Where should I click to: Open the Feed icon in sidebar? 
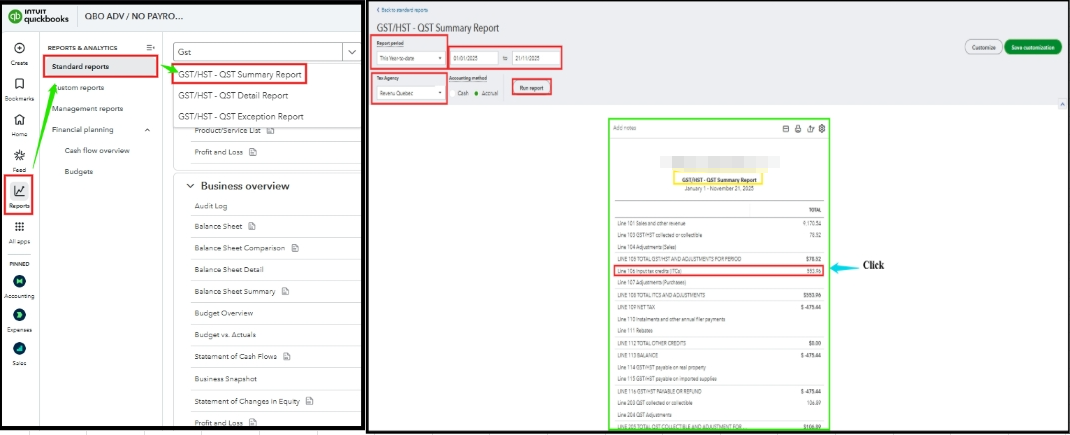[19, 156]
